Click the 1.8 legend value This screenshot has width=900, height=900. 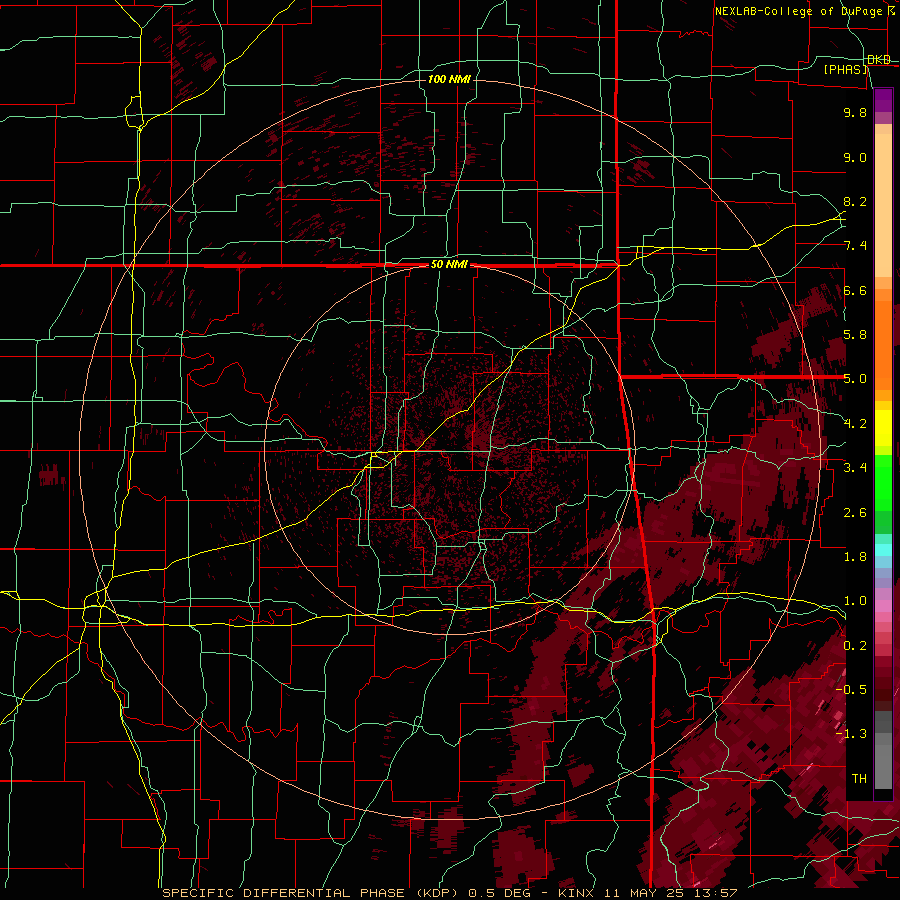pos(855,557)
